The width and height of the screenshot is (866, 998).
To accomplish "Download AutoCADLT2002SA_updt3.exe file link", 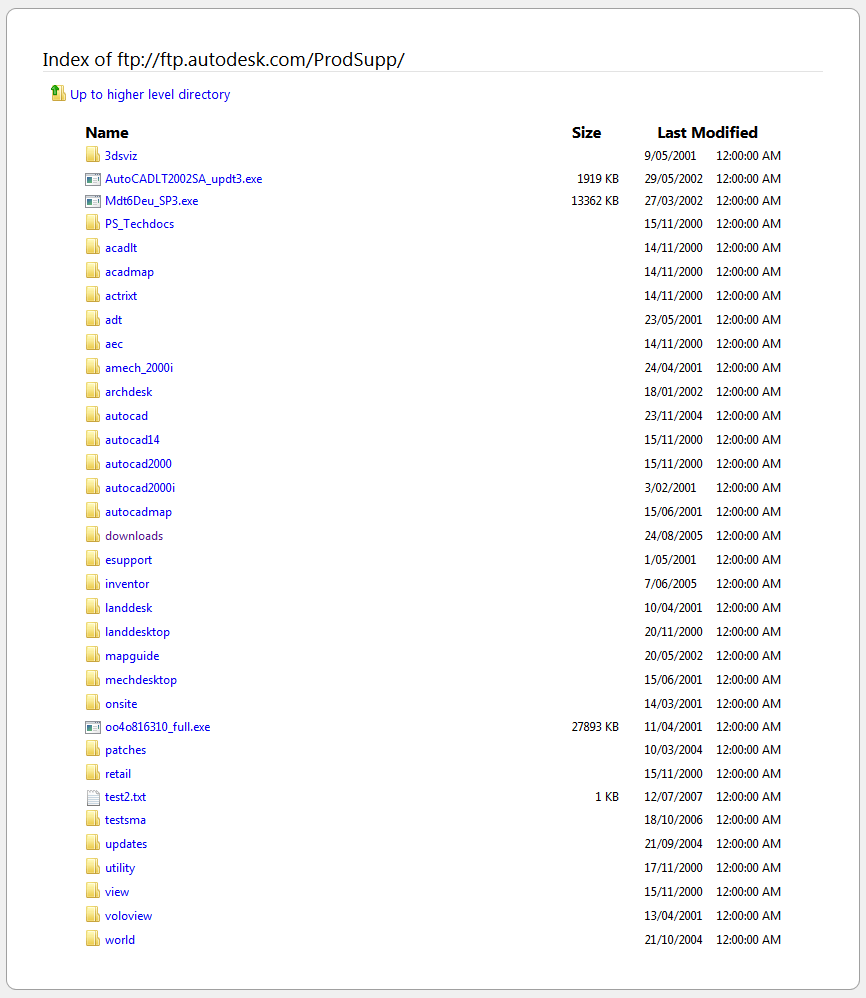I will pos(183,179).
